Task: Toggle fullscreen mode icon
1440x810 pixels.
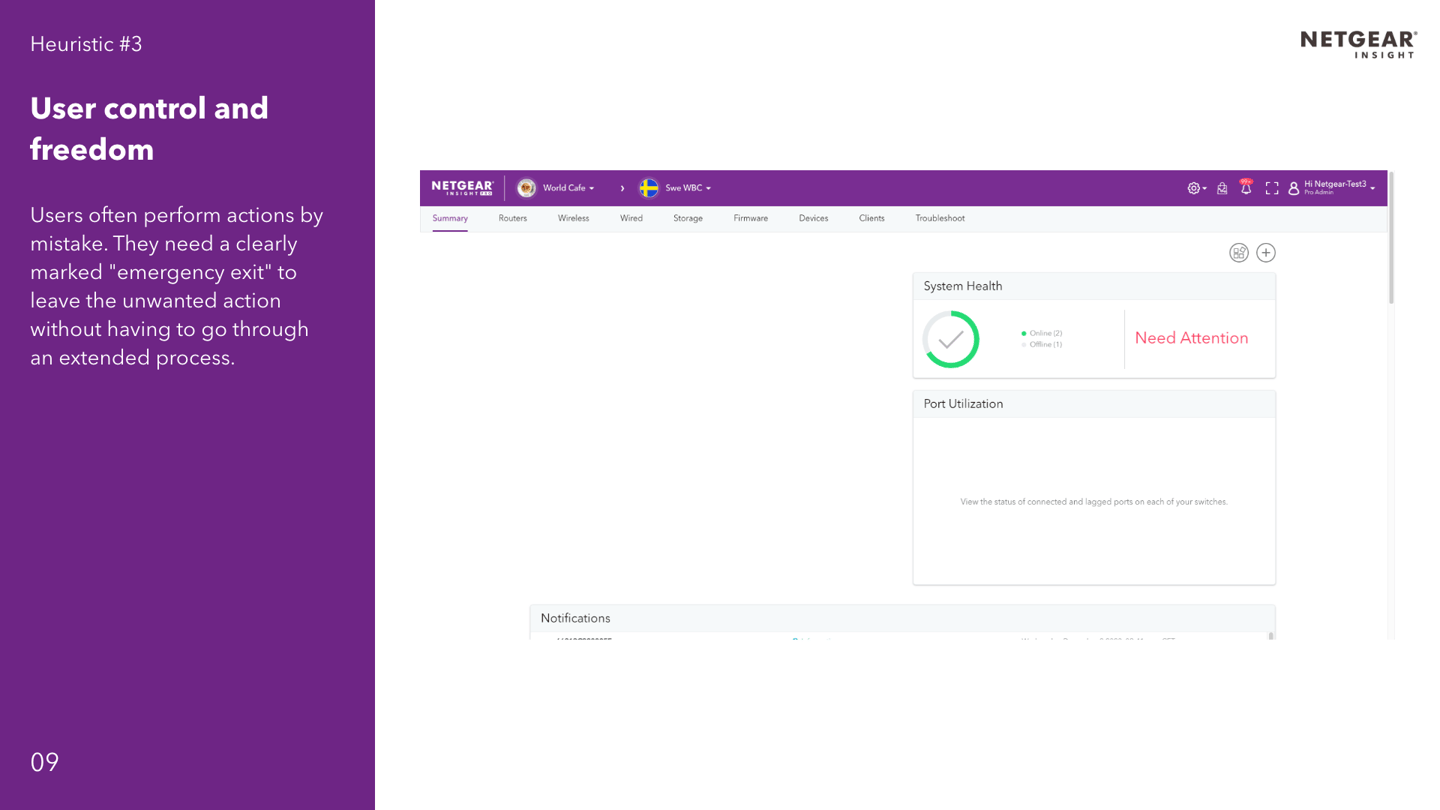Action: click(1272, 188)
